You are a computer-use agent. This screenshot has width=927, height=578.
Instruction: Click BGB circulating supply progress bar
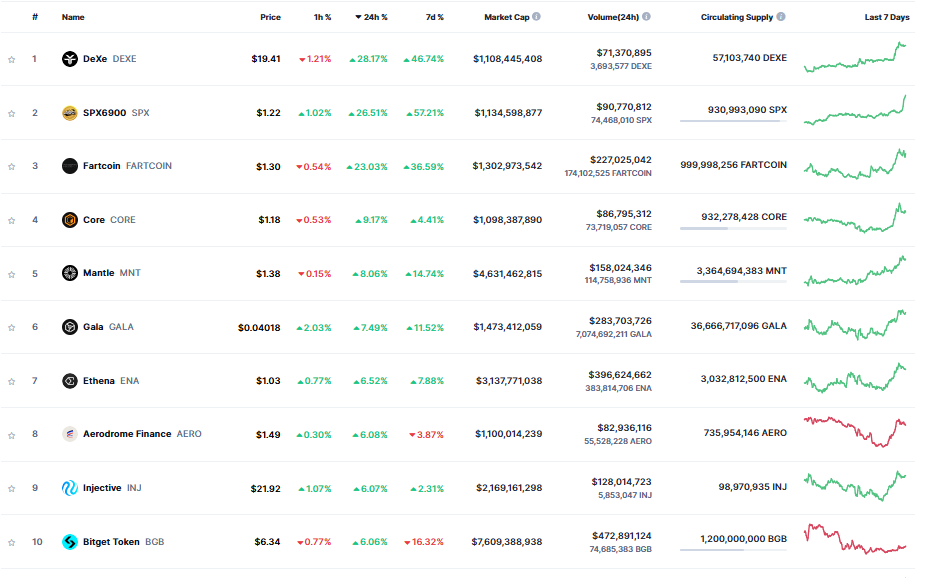coord(733,550)
